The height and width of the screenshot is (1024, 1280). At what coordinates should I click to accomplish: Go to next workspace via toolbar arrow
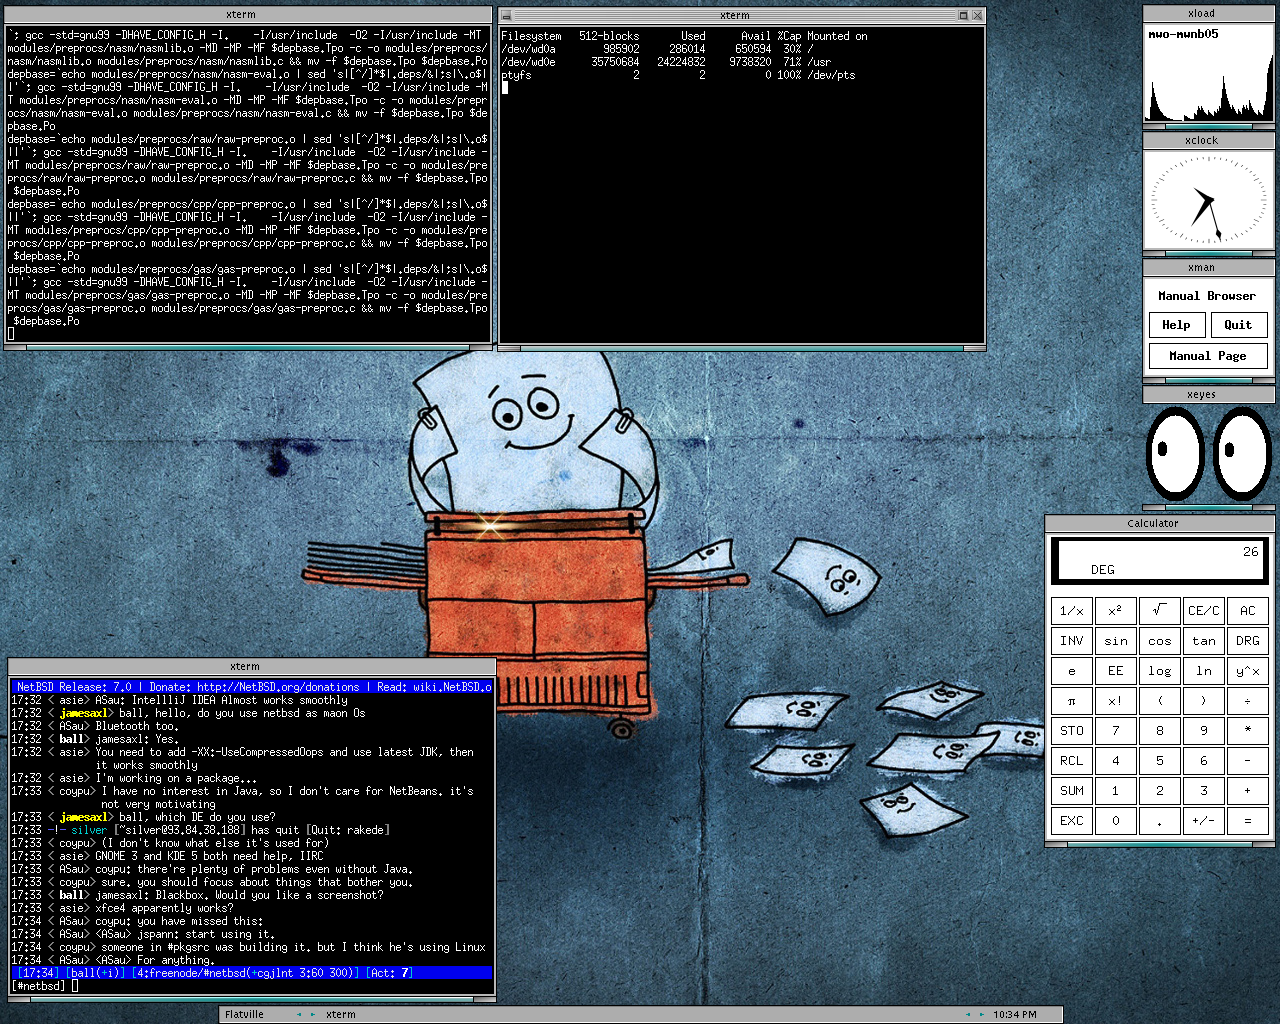(x=313, y=1014)
